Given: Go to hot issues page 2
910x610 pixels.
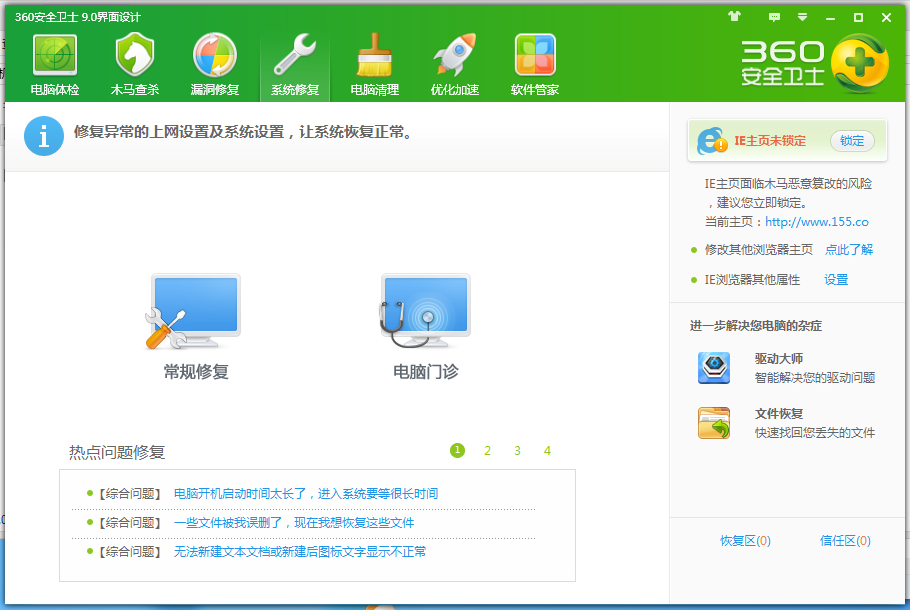Looking at the screenshot, I should [x=488, y=451].
